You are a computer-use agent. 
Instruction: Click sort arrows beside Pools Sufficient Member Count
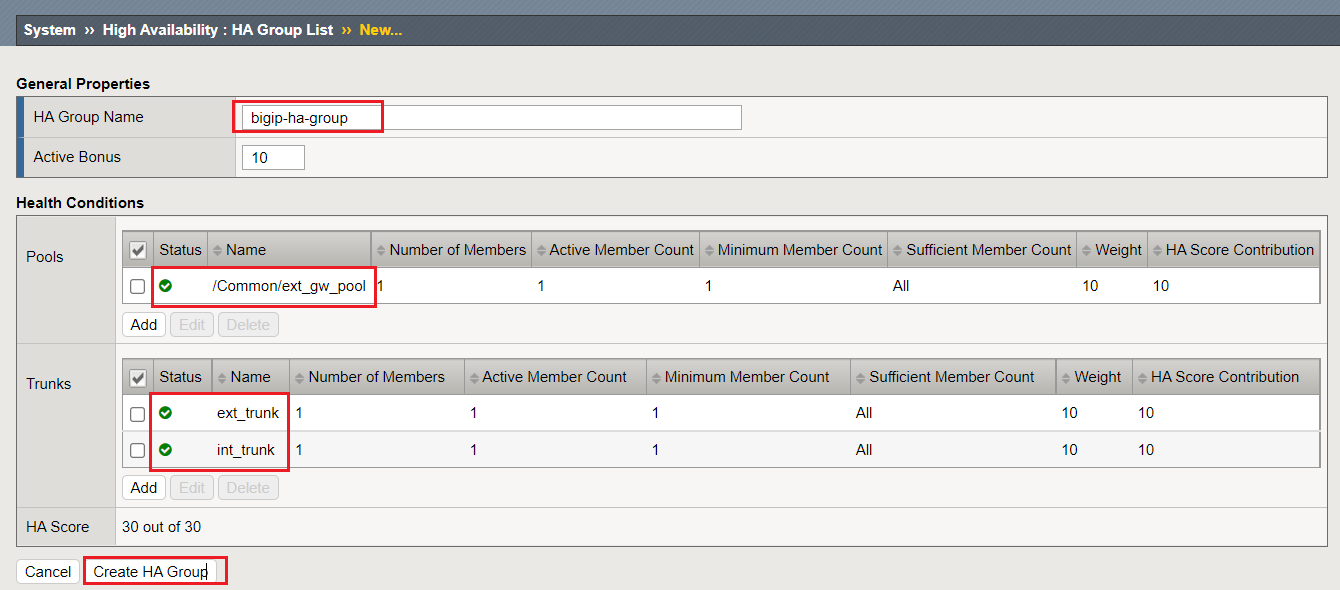(898, 250)
